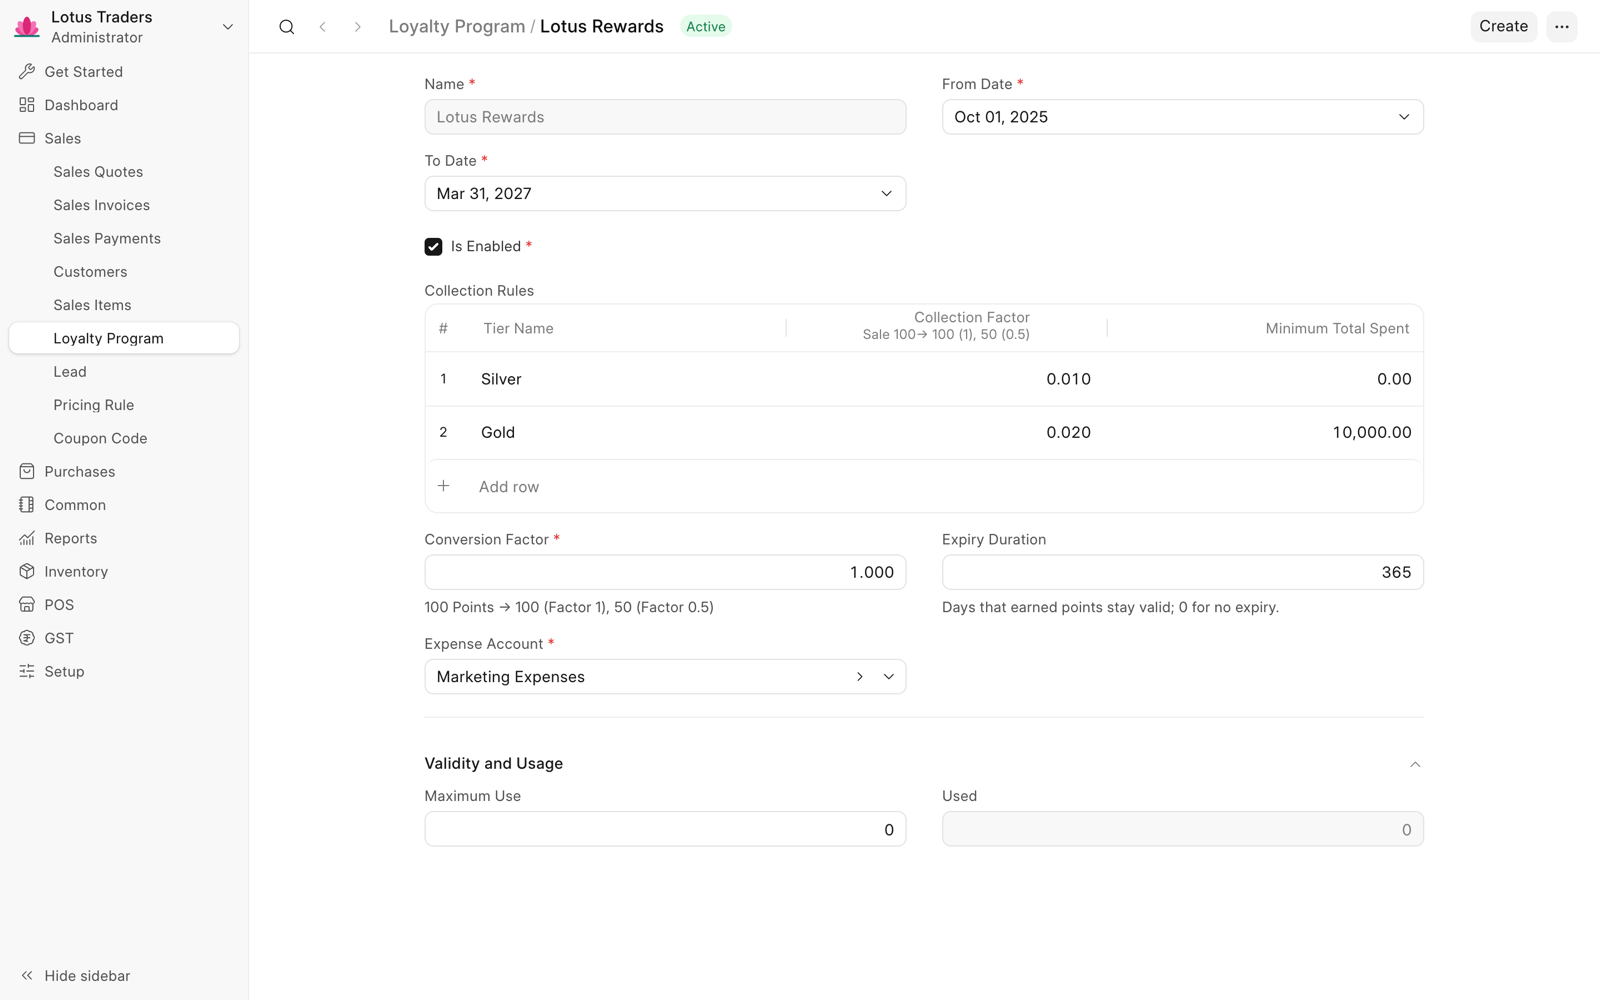Click the Reports chart icon
The height and width of the screenshot is (1000, 1600).
point(27,538)
